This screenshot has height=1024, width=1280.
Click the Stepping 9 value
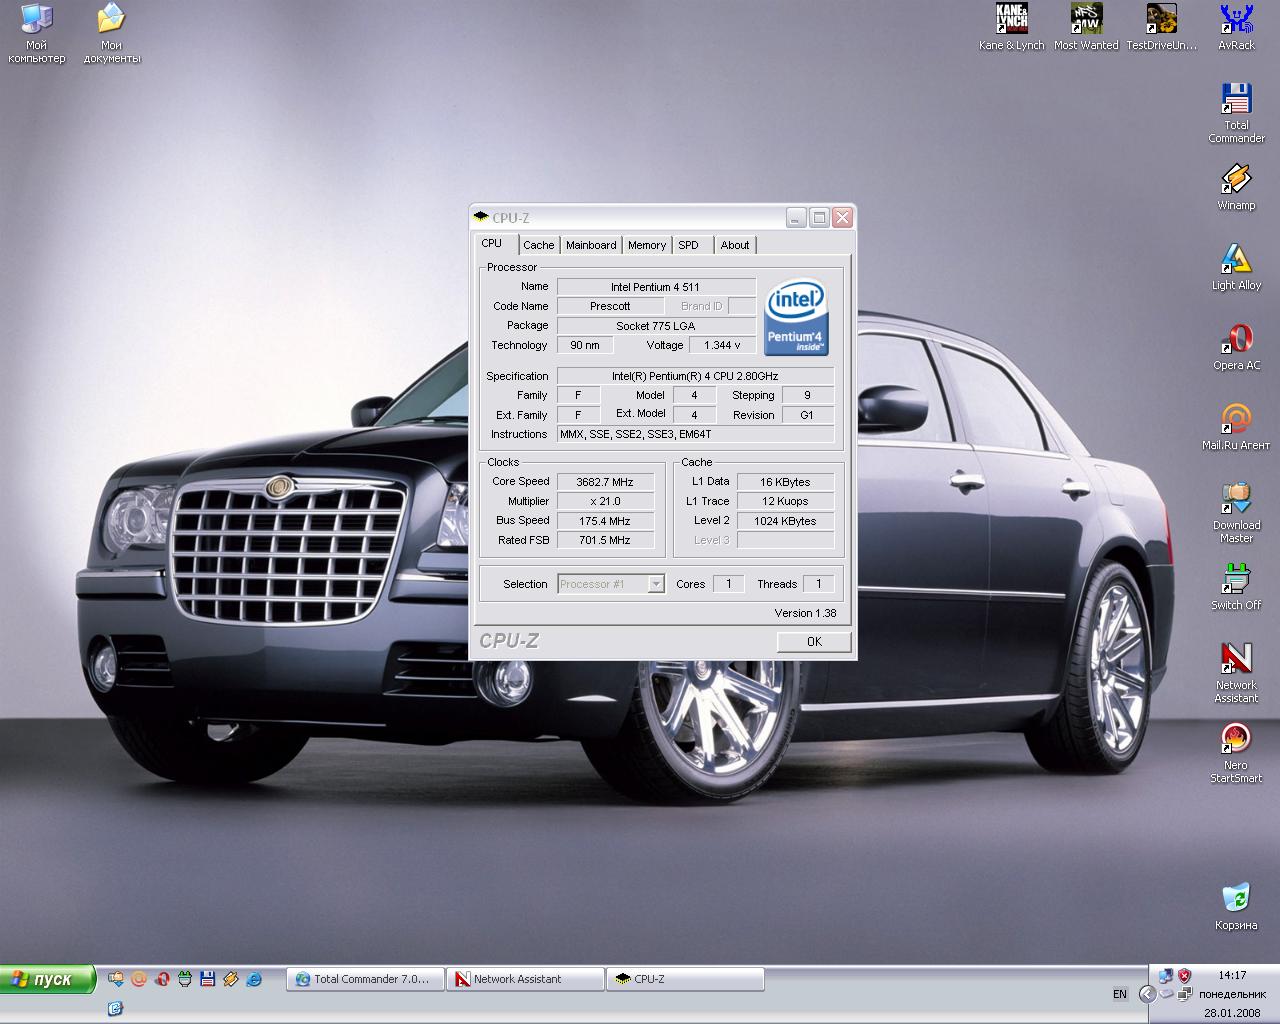pyautogui.click(x=807, y=395)
